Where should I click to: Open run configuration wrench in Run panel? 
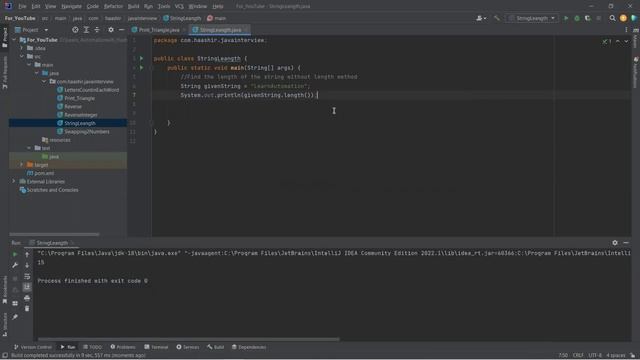tap(15, 265)
